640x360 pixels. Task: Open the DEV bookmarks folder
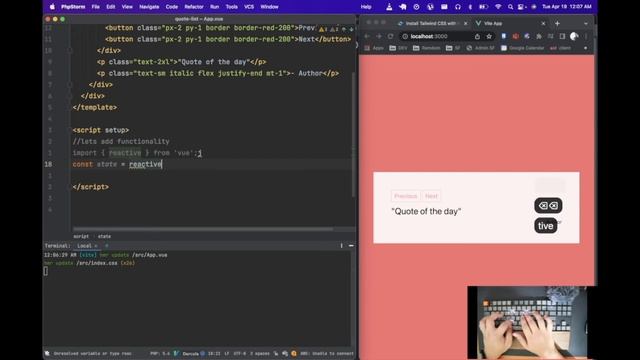point(399,48)
